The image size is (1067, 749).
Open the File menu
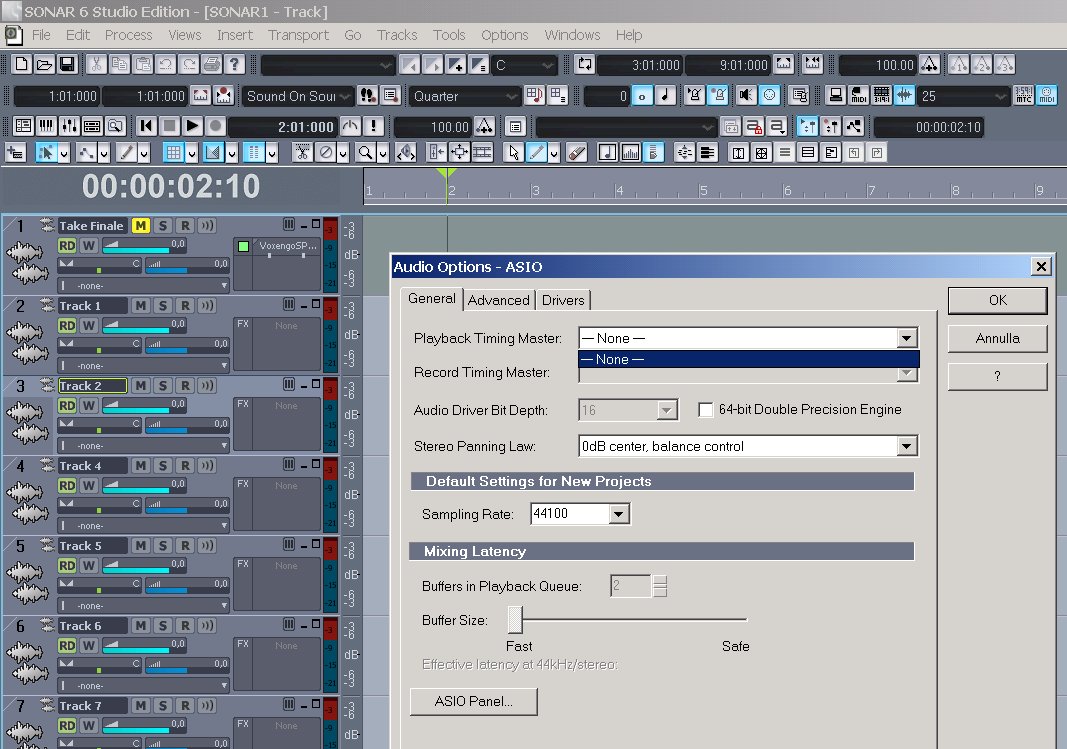click(41, 35)
